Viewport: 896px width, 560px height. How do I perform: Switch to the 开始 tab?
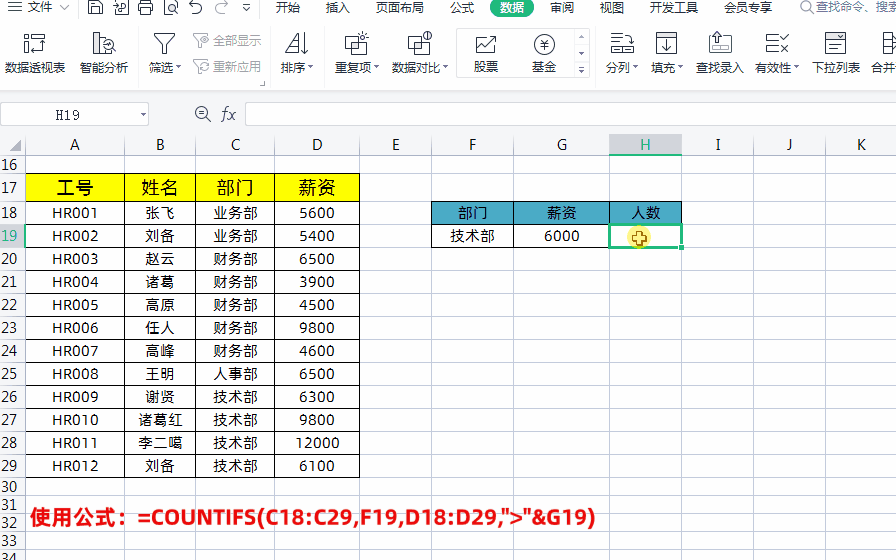(x=287, y=7)
